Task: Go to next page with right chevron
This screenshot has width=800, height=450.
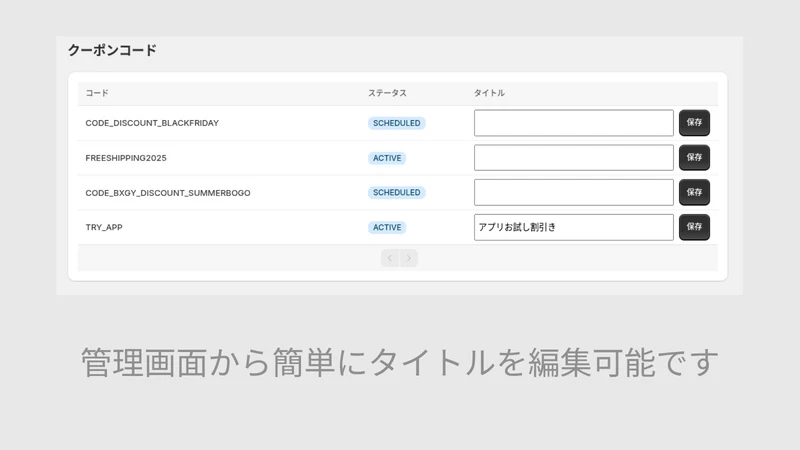Action: pos(409,258)
